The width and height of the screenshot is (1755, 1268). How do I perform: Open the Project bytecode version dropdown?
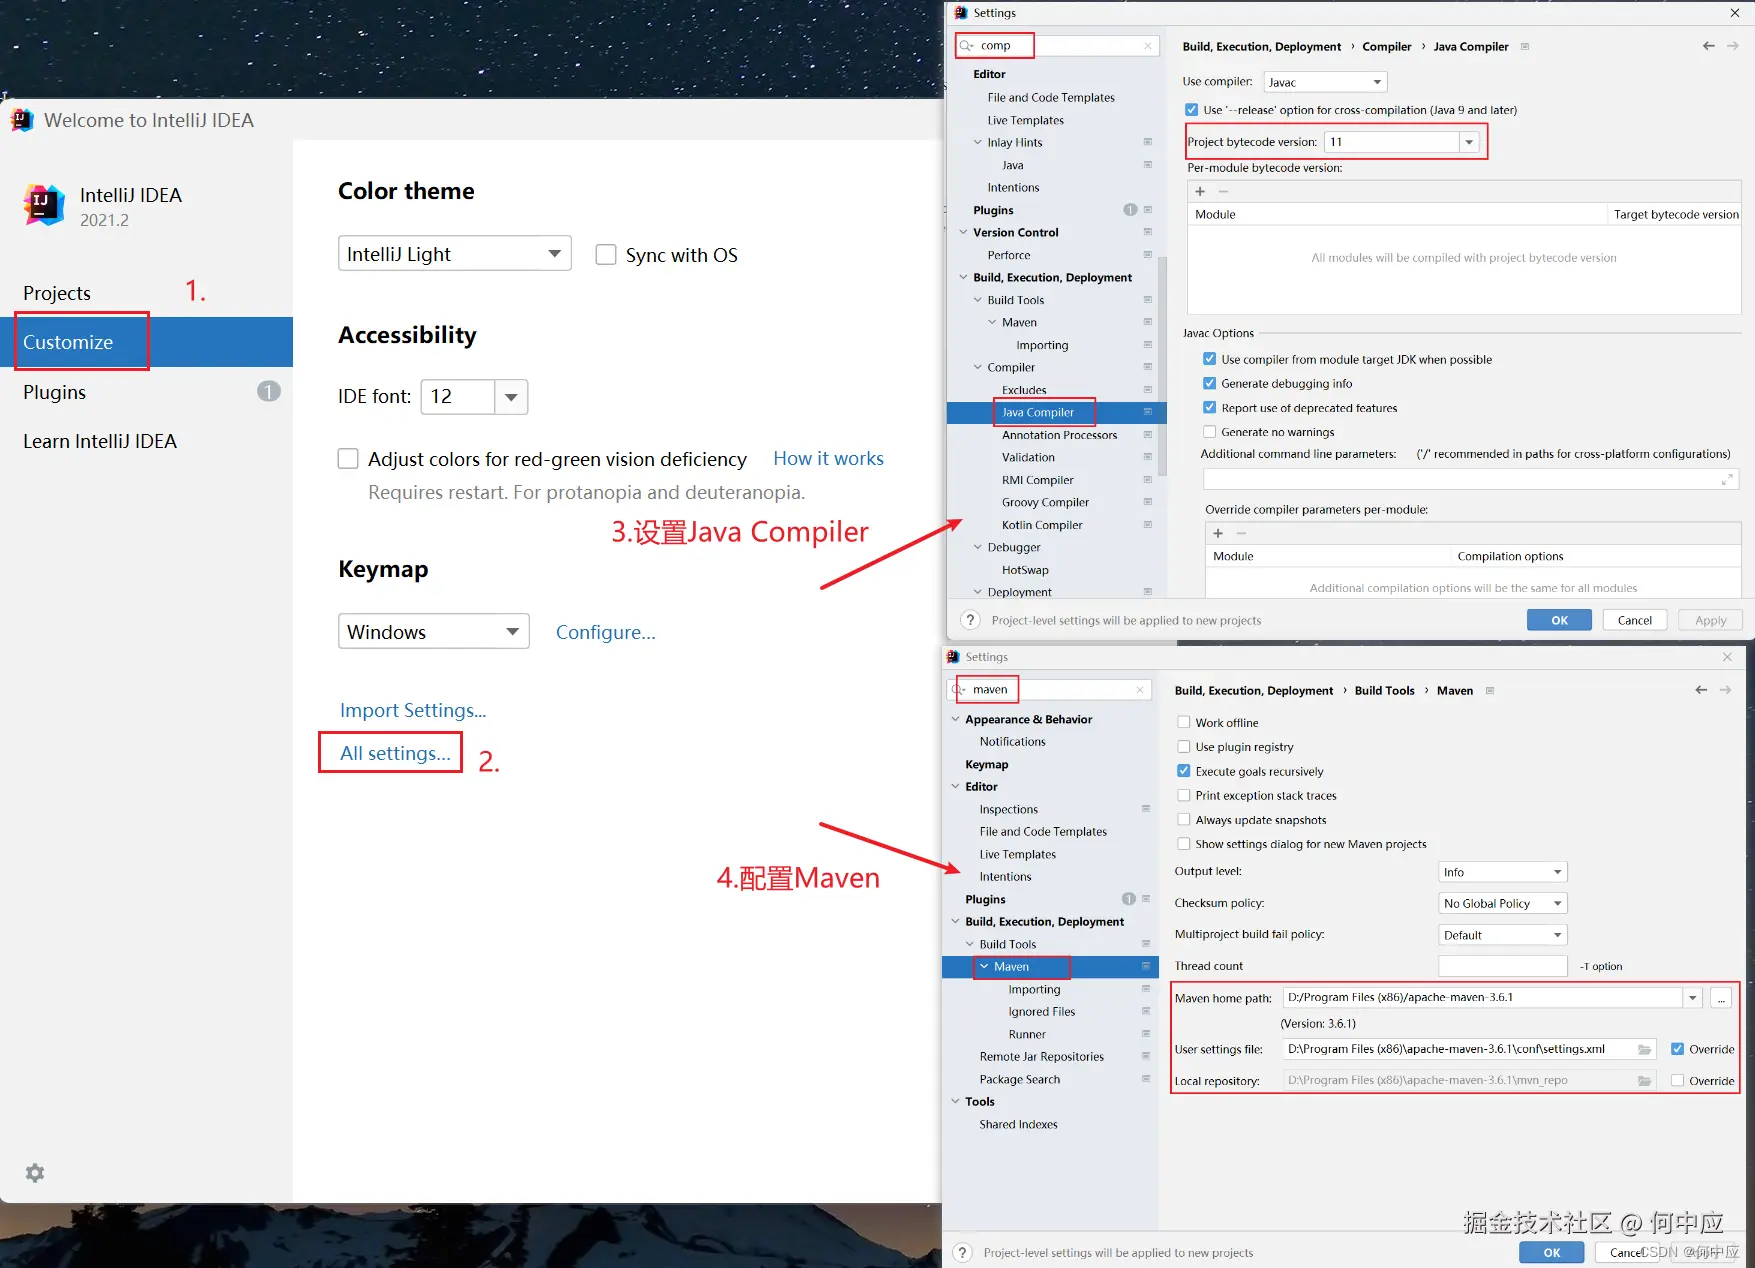(1470, 142)
